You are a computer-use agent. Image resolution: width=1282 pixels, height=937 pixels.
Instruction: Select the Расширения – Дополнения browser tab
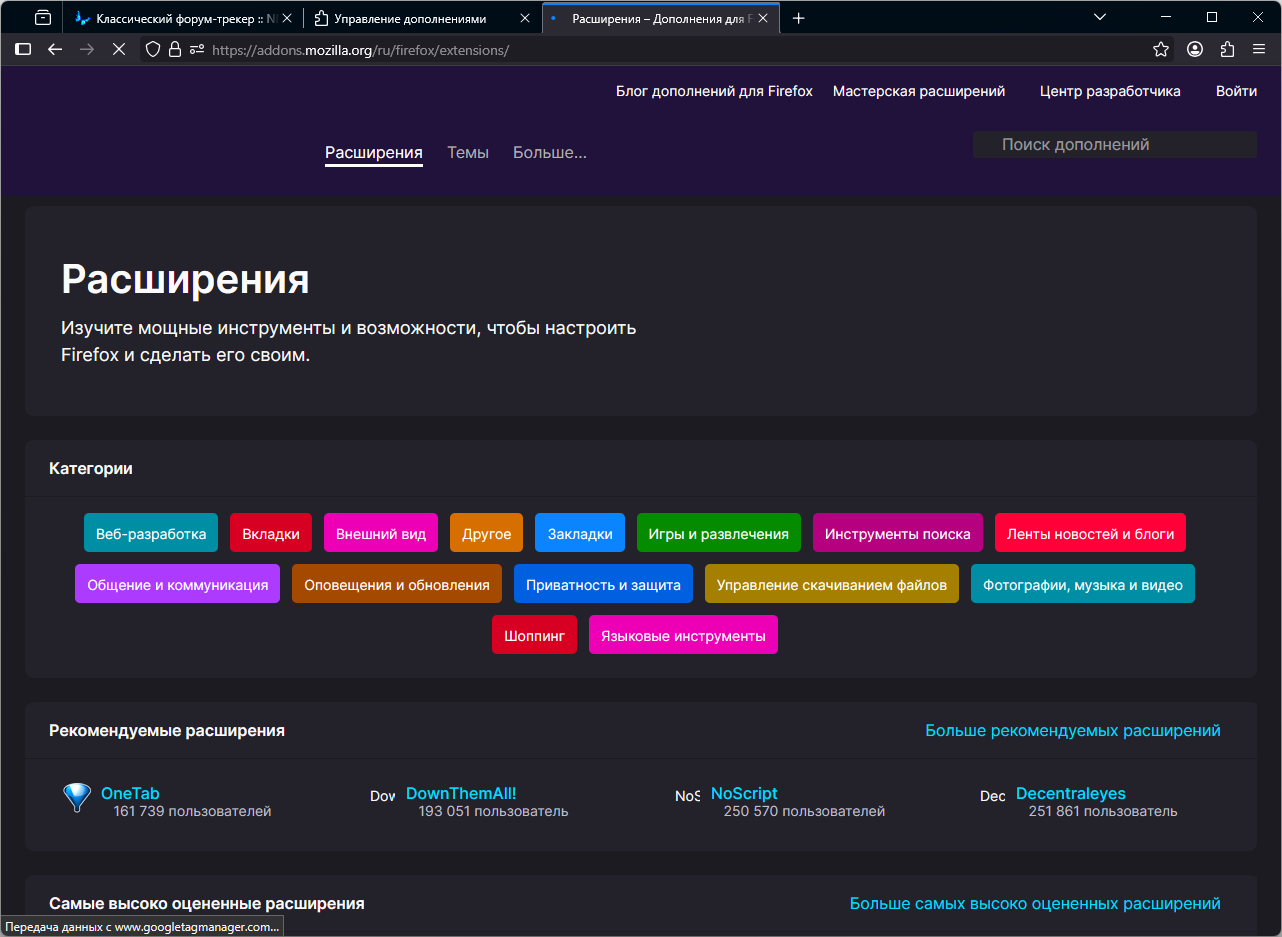660,18
